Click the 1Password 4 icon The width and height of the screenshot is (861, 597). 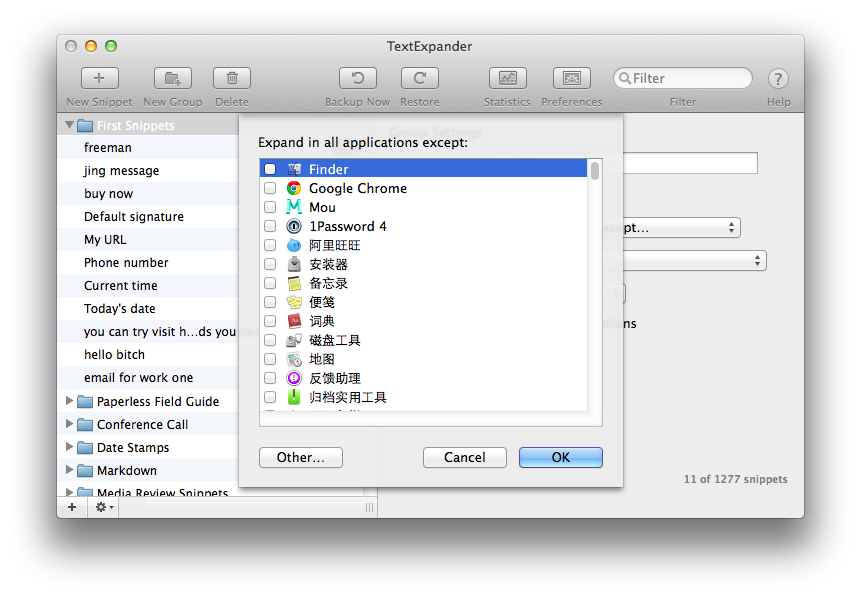294,226
